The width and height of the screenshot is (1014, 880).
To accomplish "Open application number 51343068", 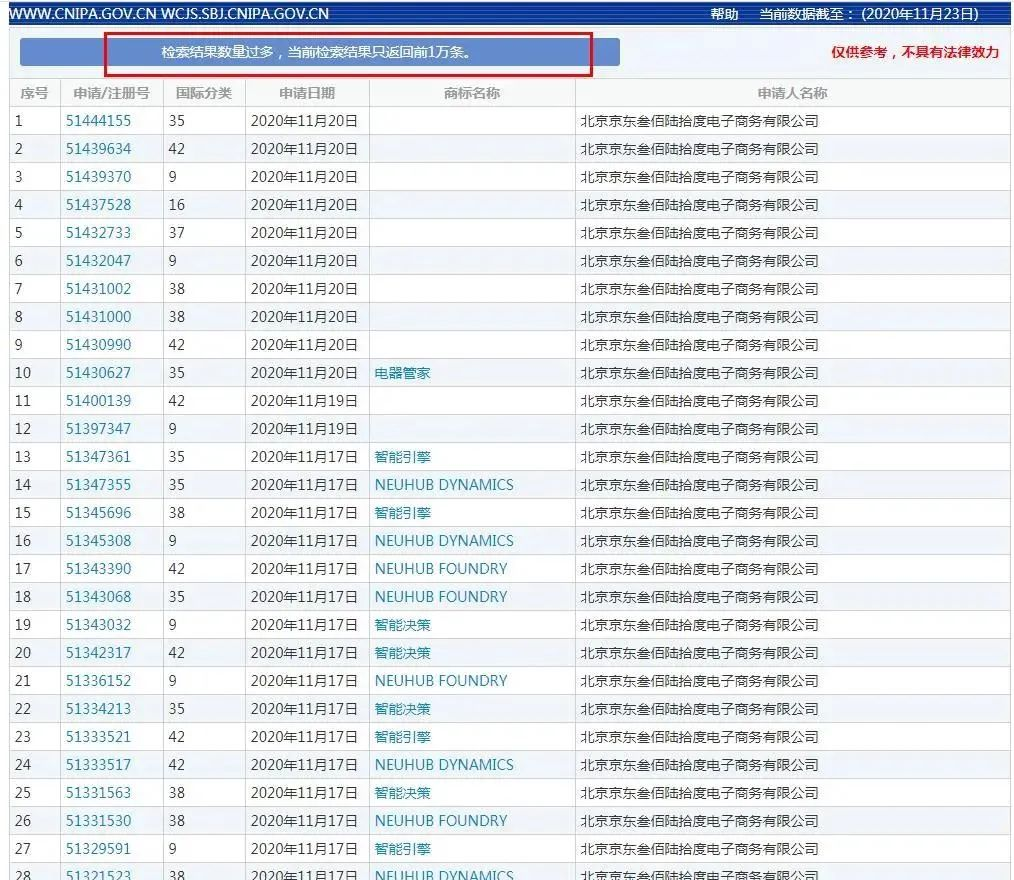I will point(98,597).
